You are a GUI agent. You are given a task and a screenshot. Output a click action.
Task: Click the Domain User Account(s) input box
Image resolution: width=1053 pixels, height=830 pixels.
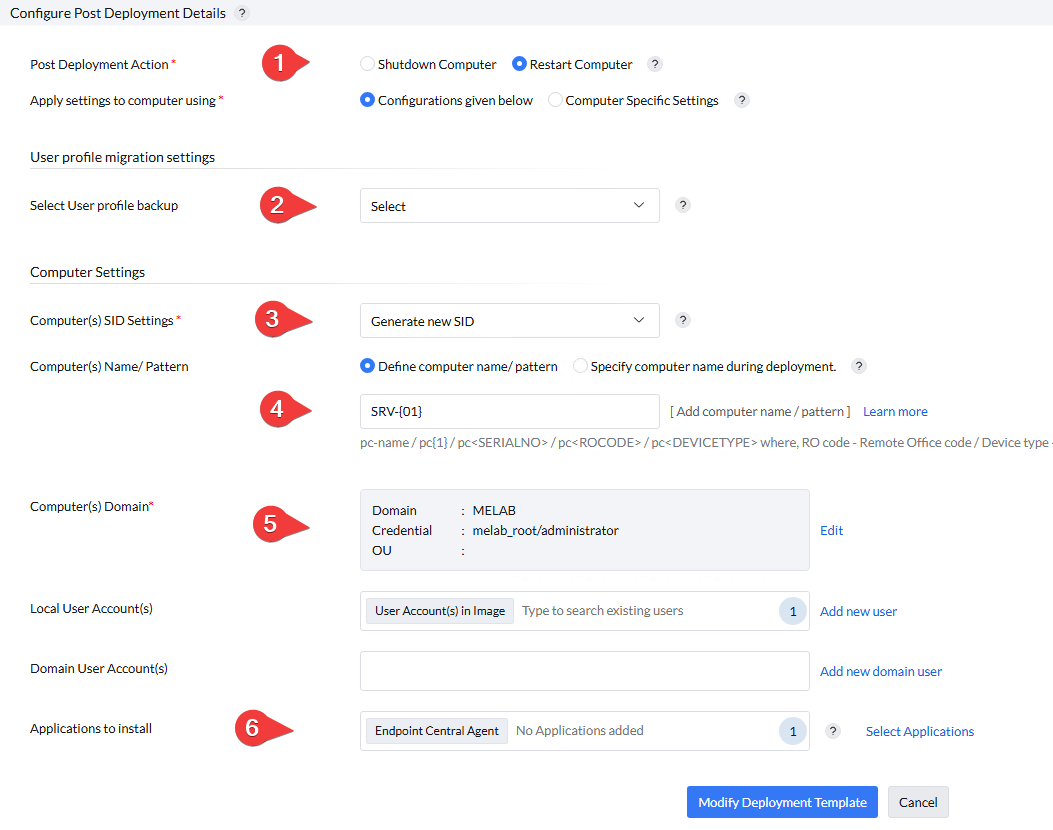point(584,671)
